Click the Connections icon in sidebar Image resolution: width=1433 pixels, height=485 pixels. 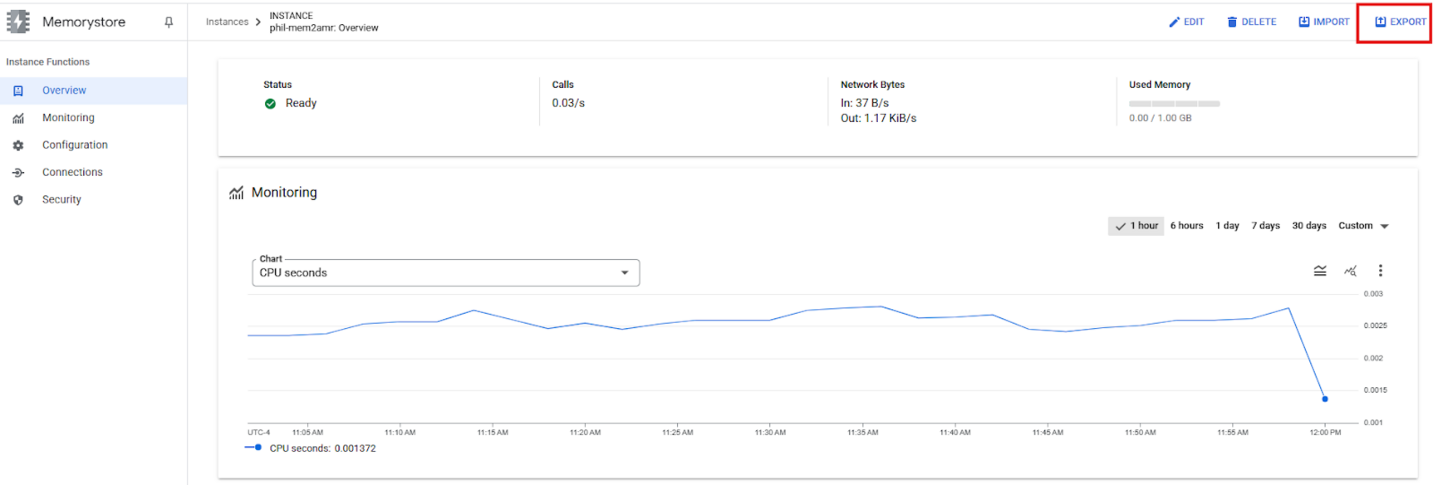(x=18, y=173)
